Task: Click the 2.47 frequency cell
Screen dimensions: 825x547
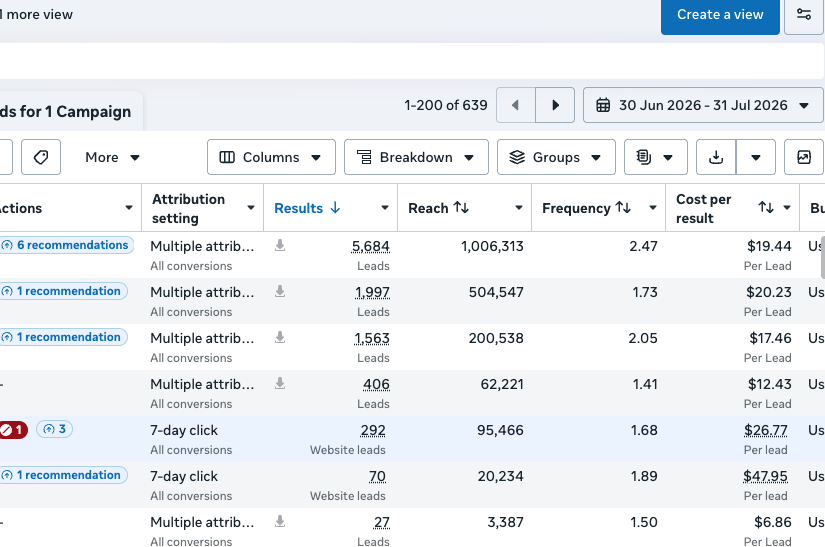Action: [643, 246]
